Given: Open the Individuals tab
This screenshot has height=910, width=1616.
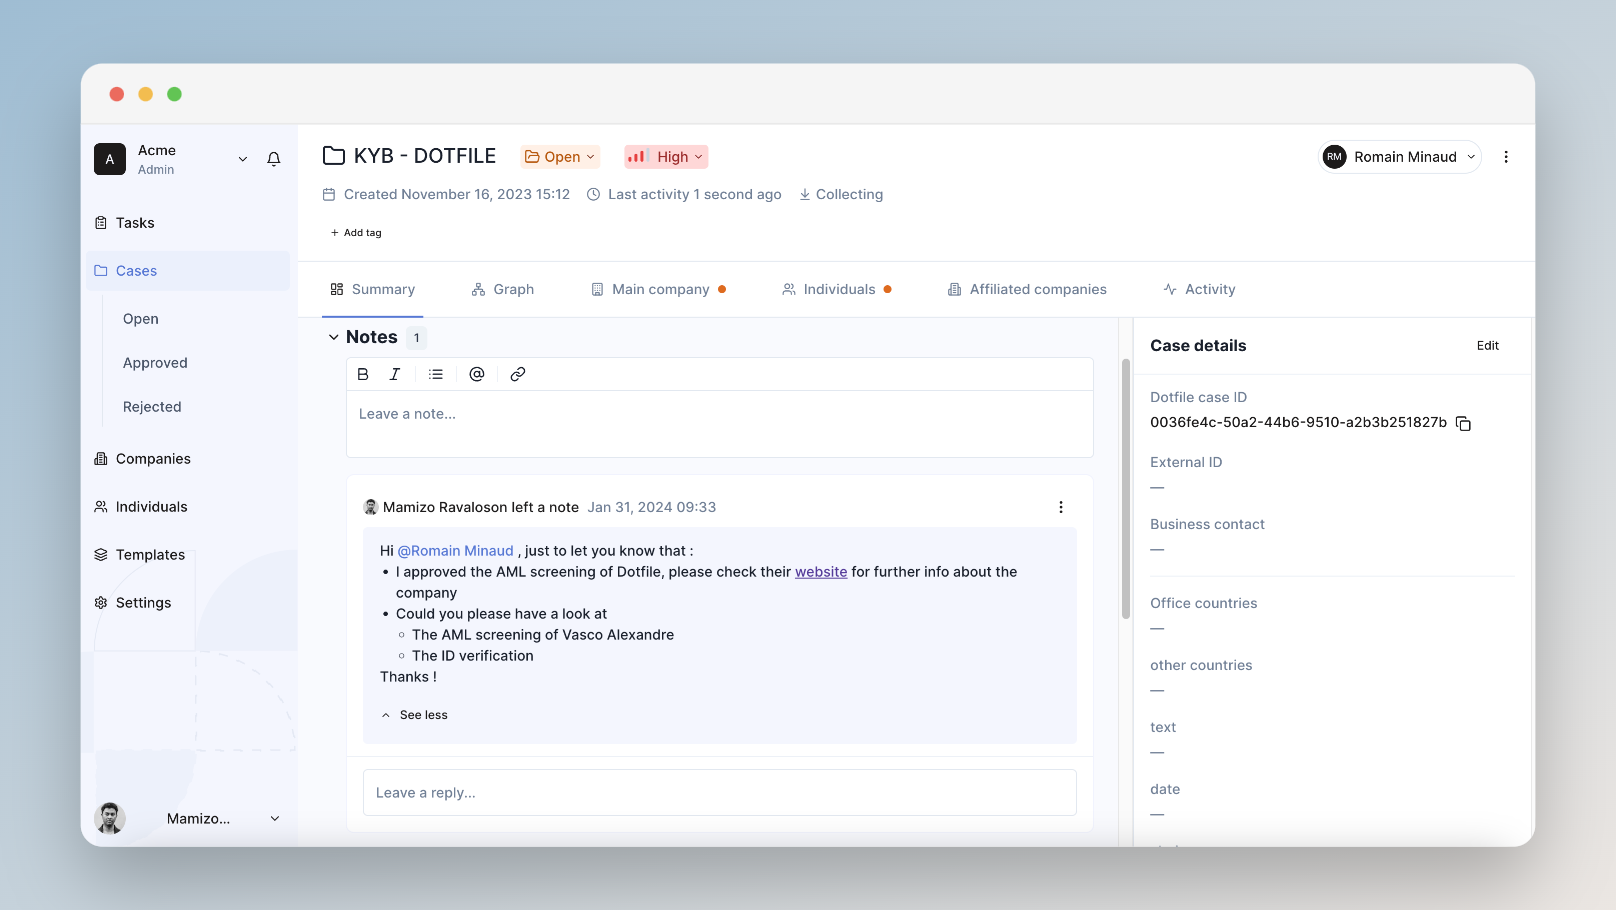Looking at the screenshot, I should pos(837,289).
